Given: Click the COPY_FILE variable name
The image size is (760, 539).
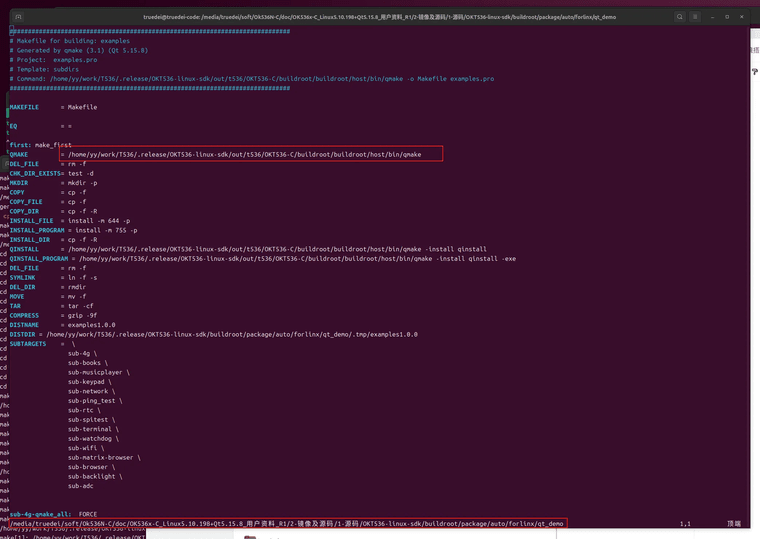Looking at the screenshot, I should point(26,202).
